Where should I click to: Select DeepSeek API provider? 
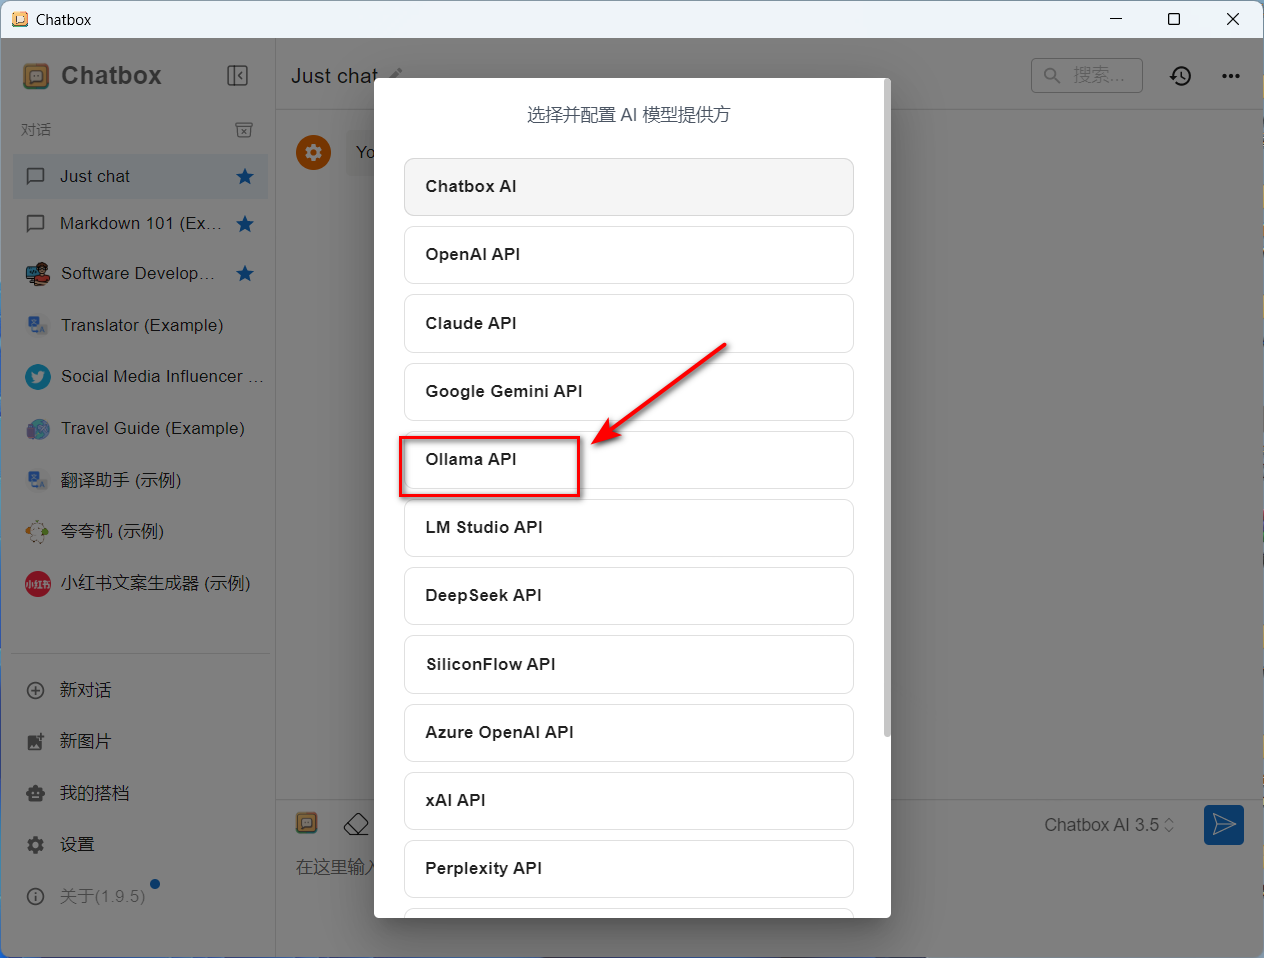[629, 596]
